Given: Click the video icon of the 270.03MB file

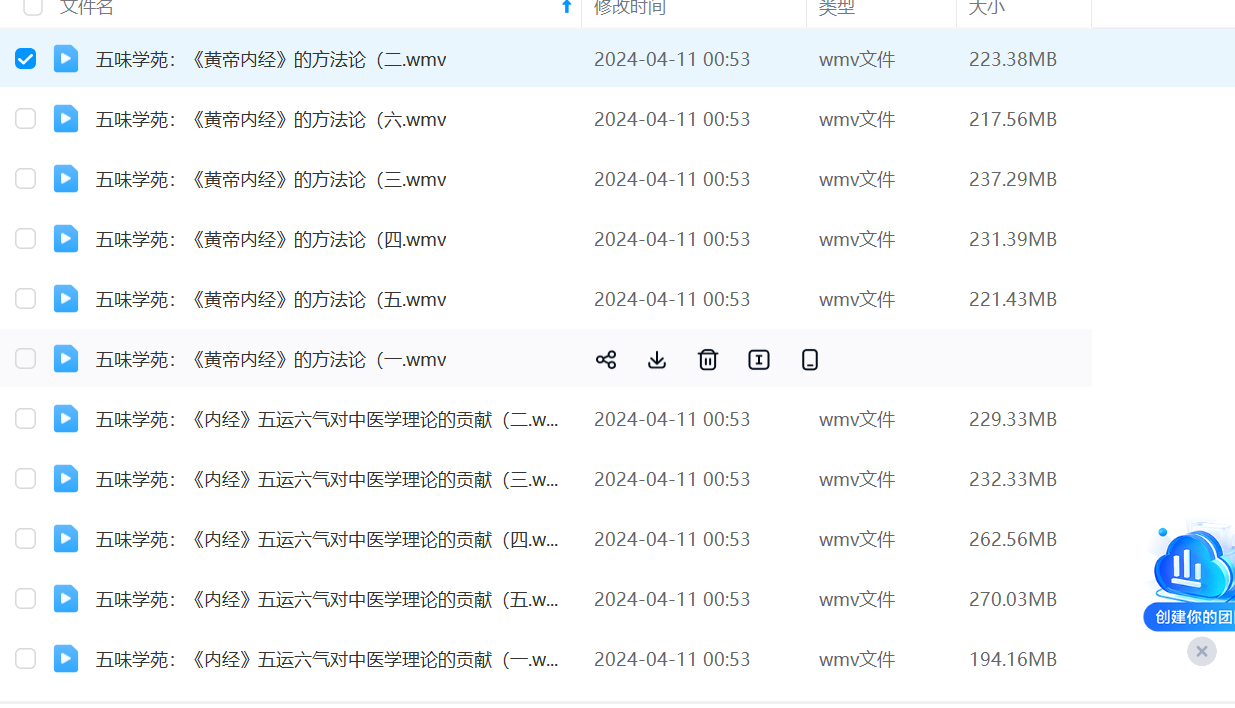Looking at the screenshot, I should [x=66, y=599].
